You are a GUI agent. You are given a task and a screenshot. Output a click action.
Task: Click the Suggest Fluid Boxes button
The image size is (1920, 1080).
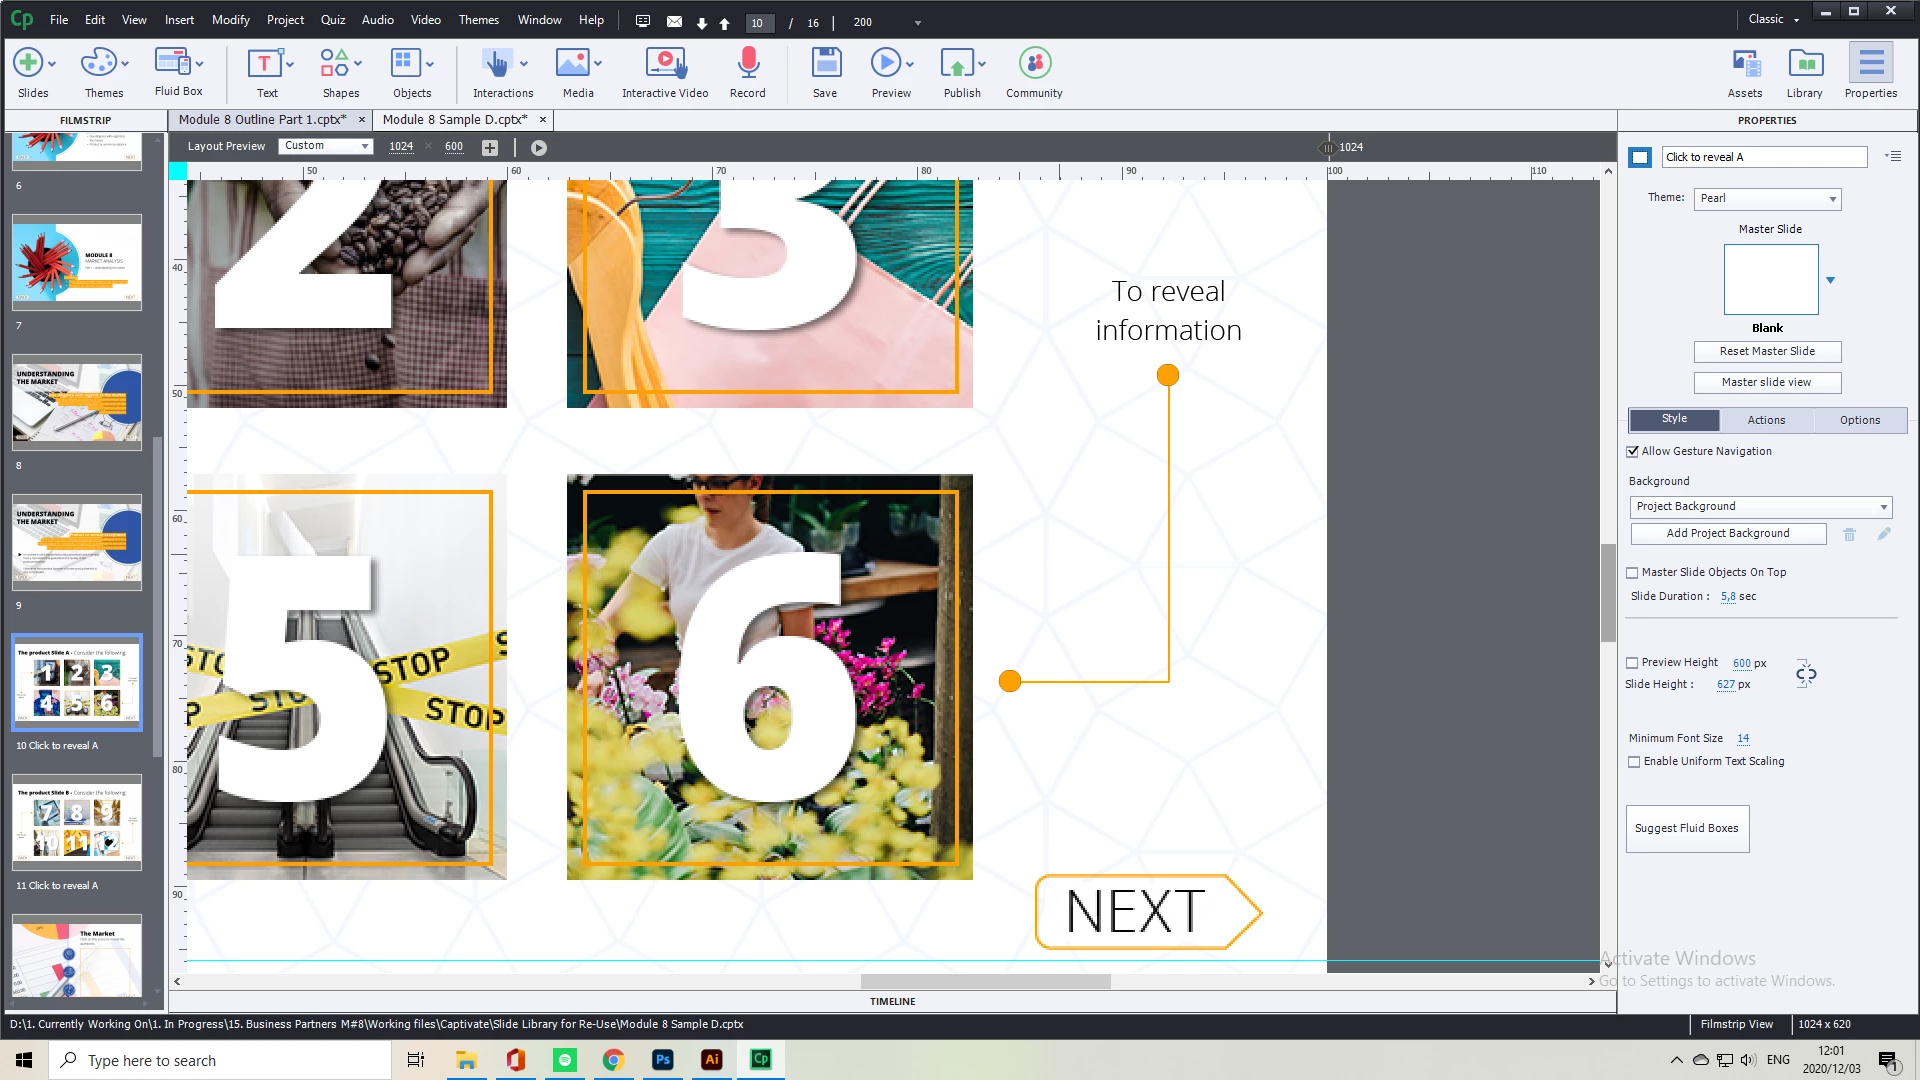(1687, 829)
